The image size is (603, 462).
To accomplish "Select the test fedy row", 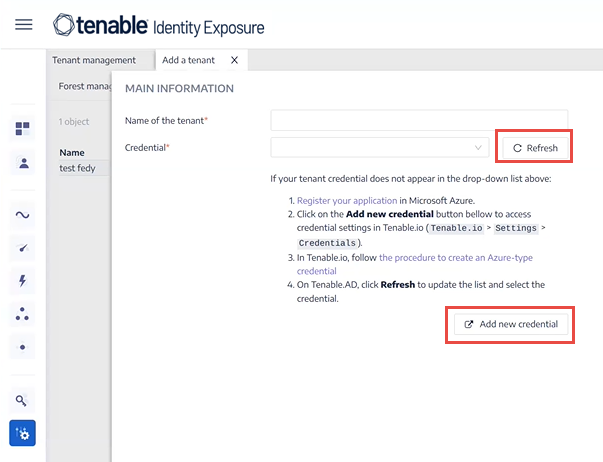I will (x=84, y=168).
